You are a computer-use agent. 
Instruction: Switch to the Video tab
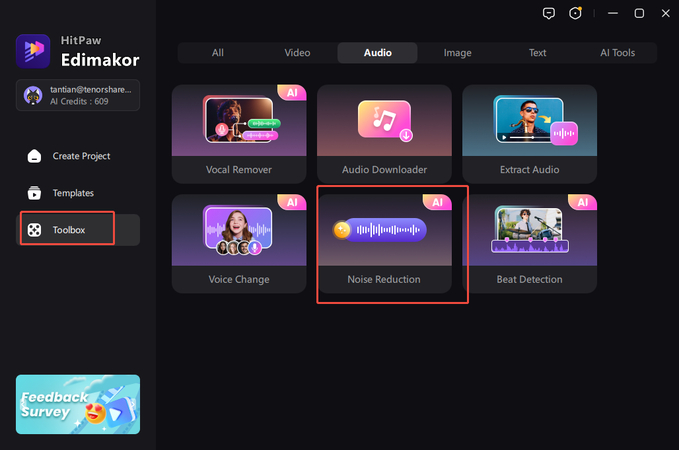297,53
